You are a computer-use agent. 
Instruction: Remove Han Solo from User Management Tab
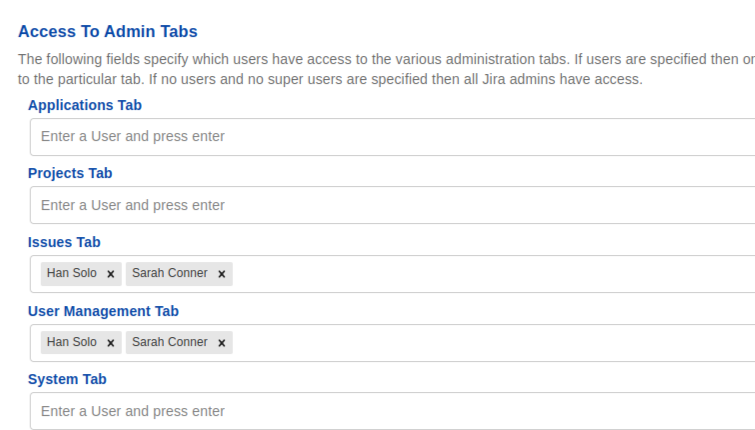point(111,343)
